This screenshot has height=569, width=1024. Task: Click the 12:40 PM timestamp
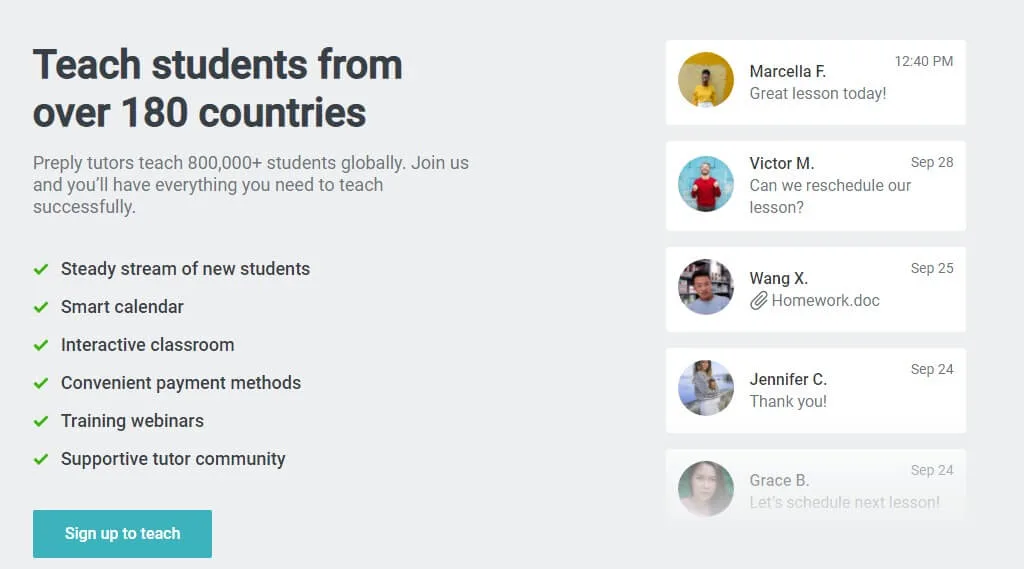click(923, 61)
